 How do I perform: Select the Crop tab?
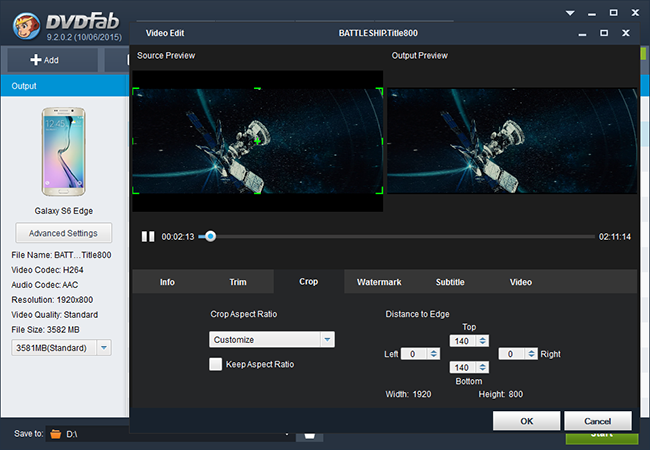coord(309,282)
